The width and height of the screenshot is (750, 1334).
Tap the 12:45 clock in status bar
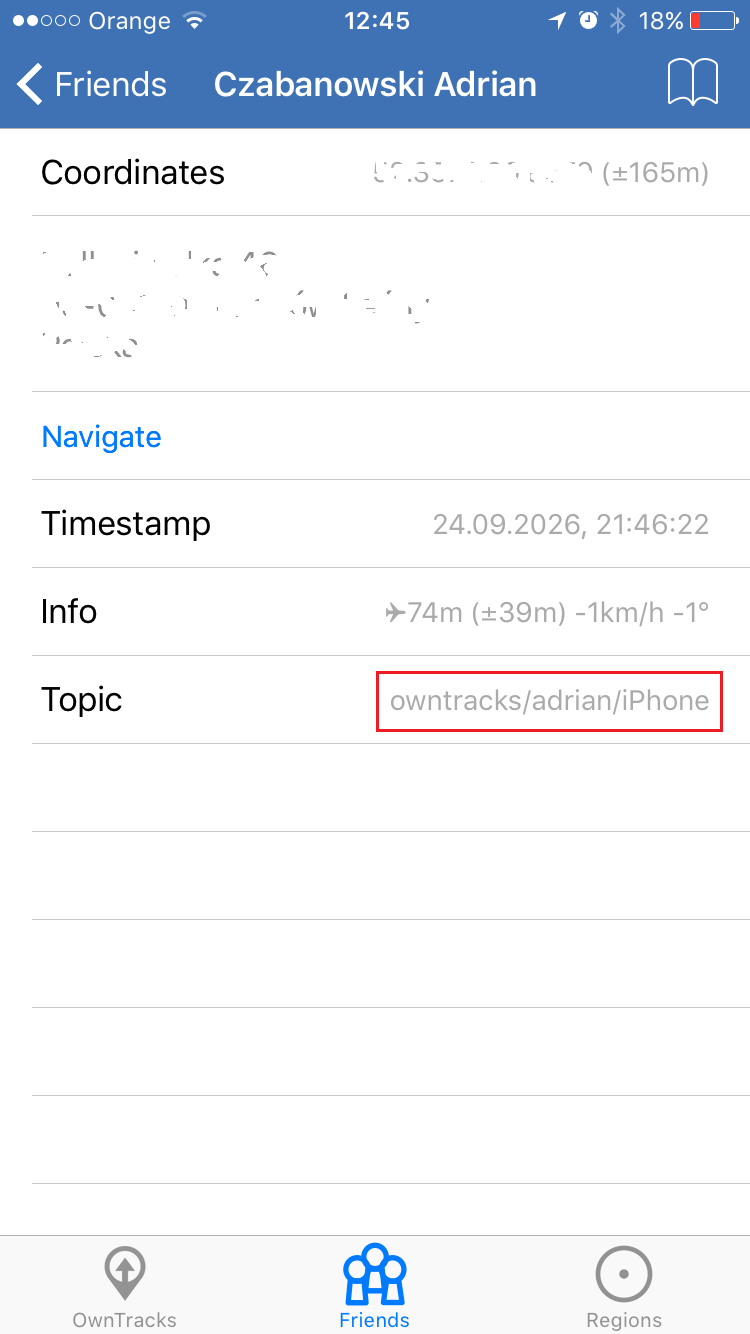coord(377,21)
